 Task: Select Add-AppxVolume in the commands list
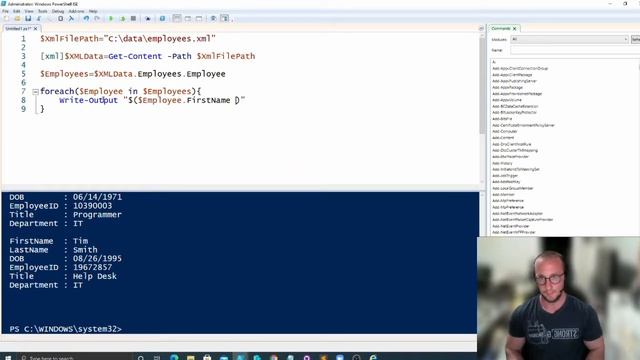pyautogui.click(x=507, y=100)
